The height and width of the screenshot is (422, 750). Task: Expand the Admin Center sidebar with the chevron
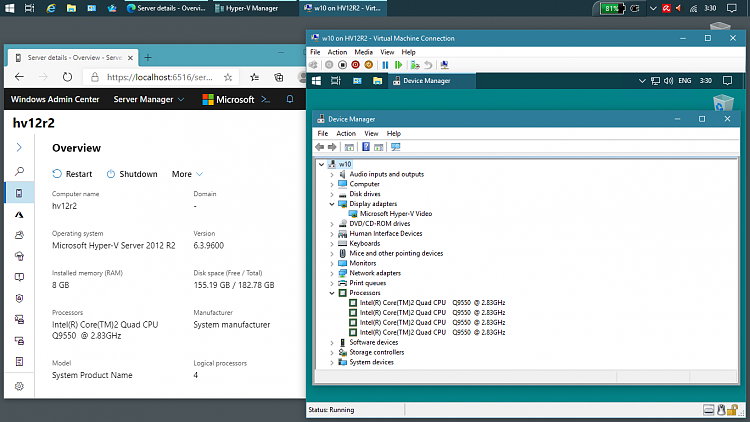tap(19, 147)
